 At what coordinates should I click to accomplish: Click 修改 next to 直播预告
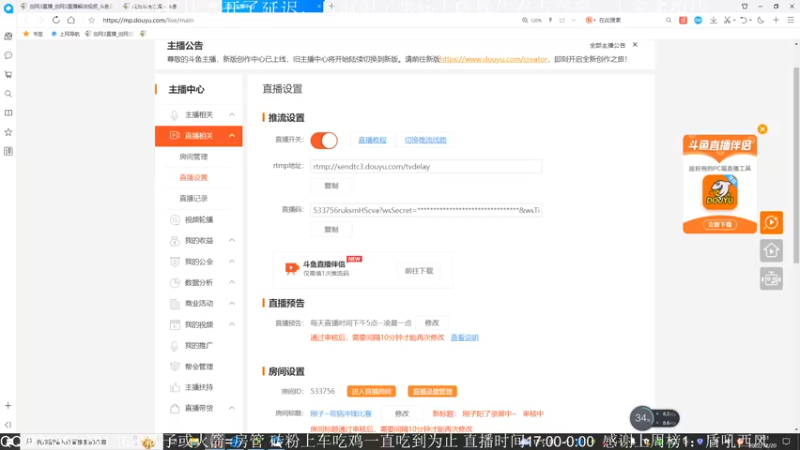pos(432,323)
